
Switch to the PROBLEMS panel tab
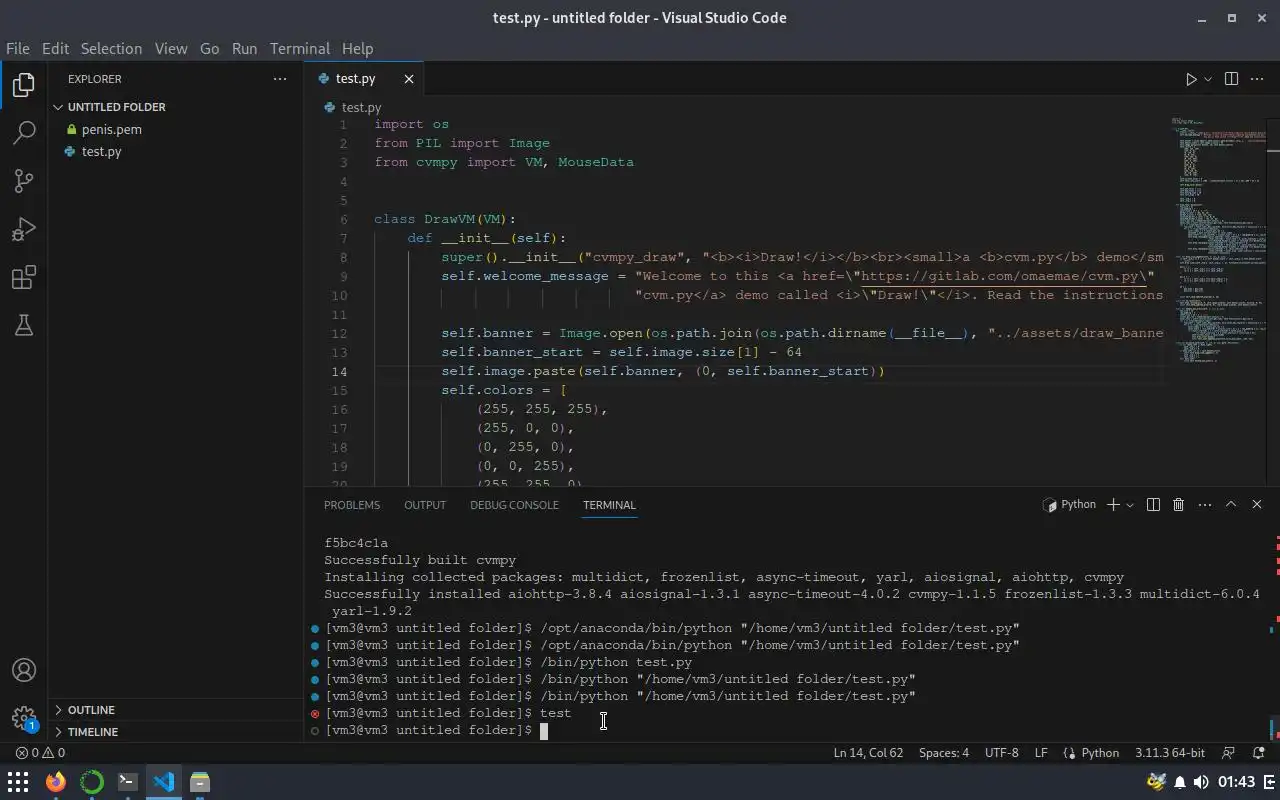pyautogui.click(x=352, y=505)
